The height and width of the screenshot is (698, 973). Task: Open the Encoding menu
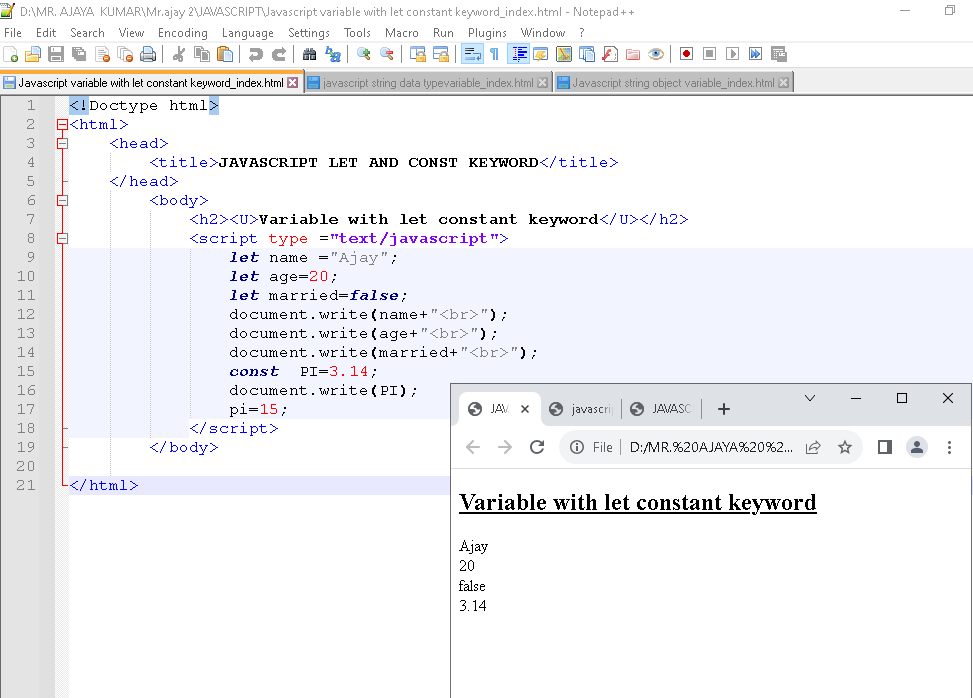click(182, 32)
